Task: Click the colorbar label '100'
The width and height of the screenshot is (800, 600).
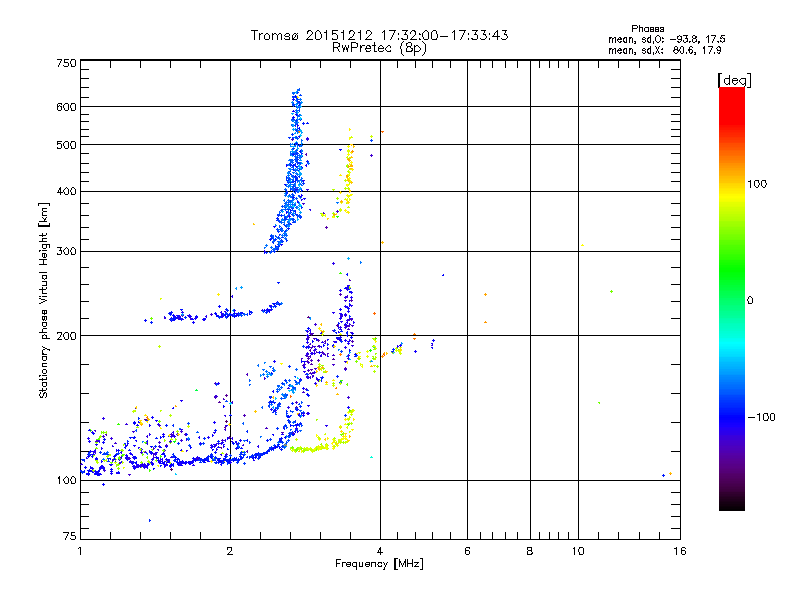Action: (757, 184)
